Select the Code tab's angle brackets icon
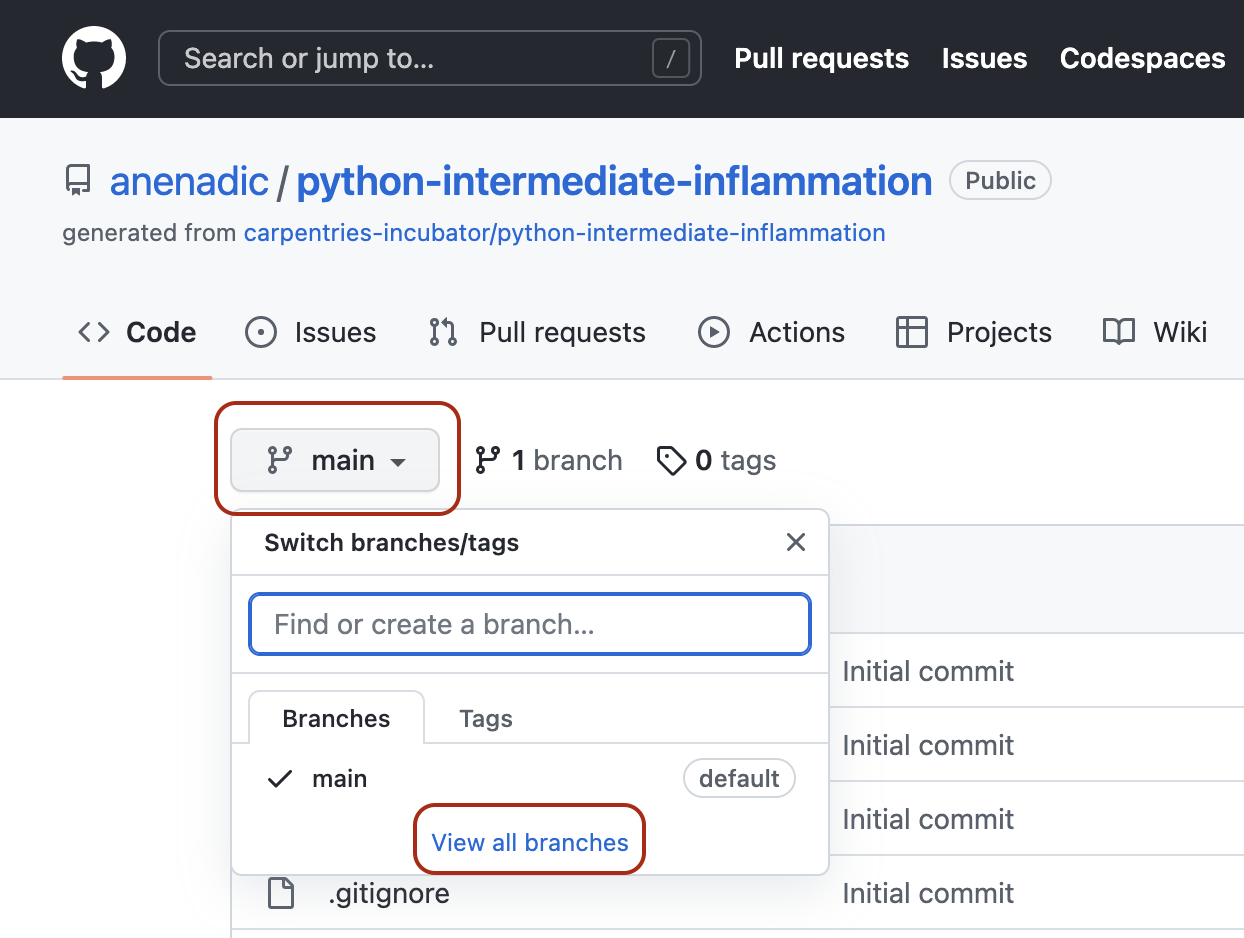This screenshot has height=938, width=1244. click(92, 332)
